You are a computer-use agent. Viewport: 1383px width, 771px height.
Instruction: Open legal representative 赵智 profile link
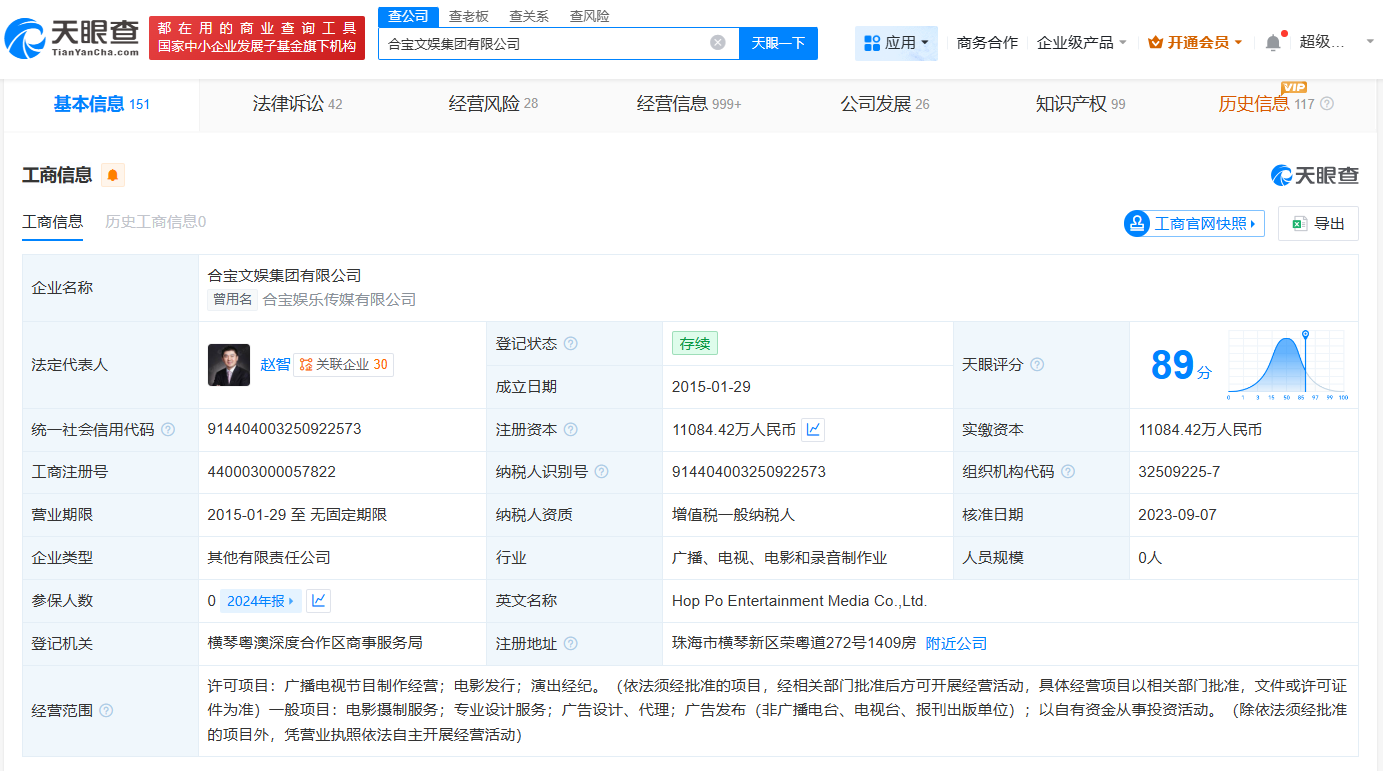(277, 364)
